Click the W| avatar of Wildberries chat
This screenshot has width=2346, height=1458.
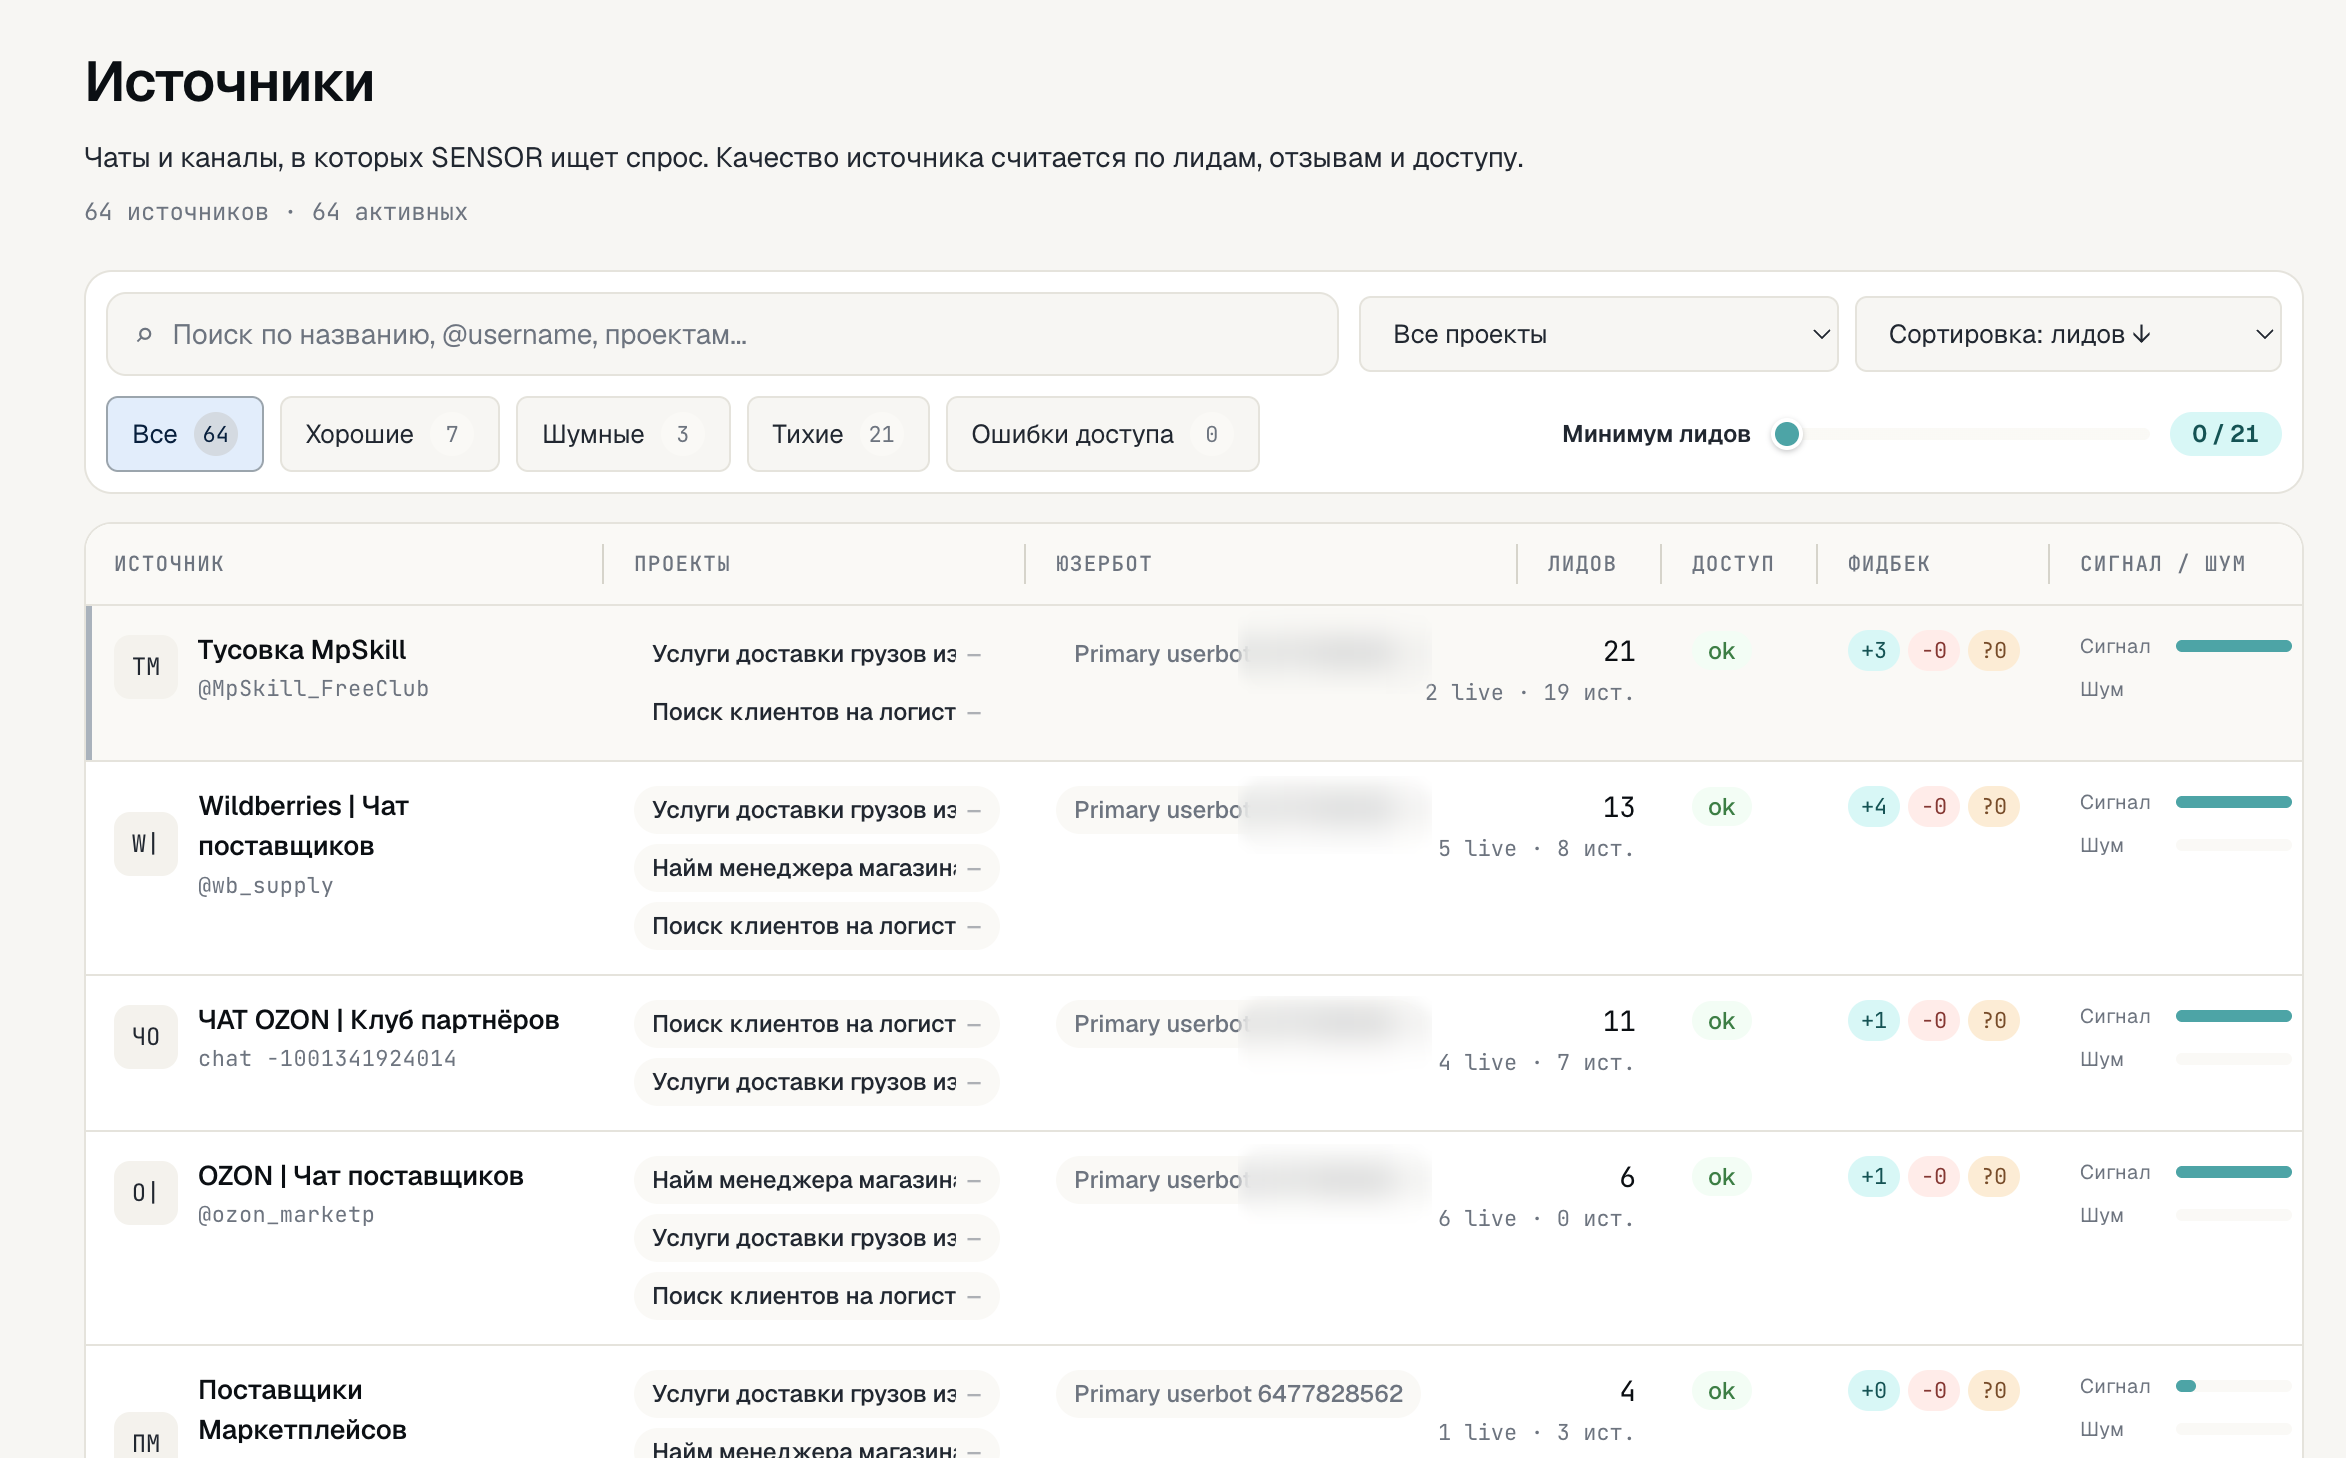click(x=146, y=844)
